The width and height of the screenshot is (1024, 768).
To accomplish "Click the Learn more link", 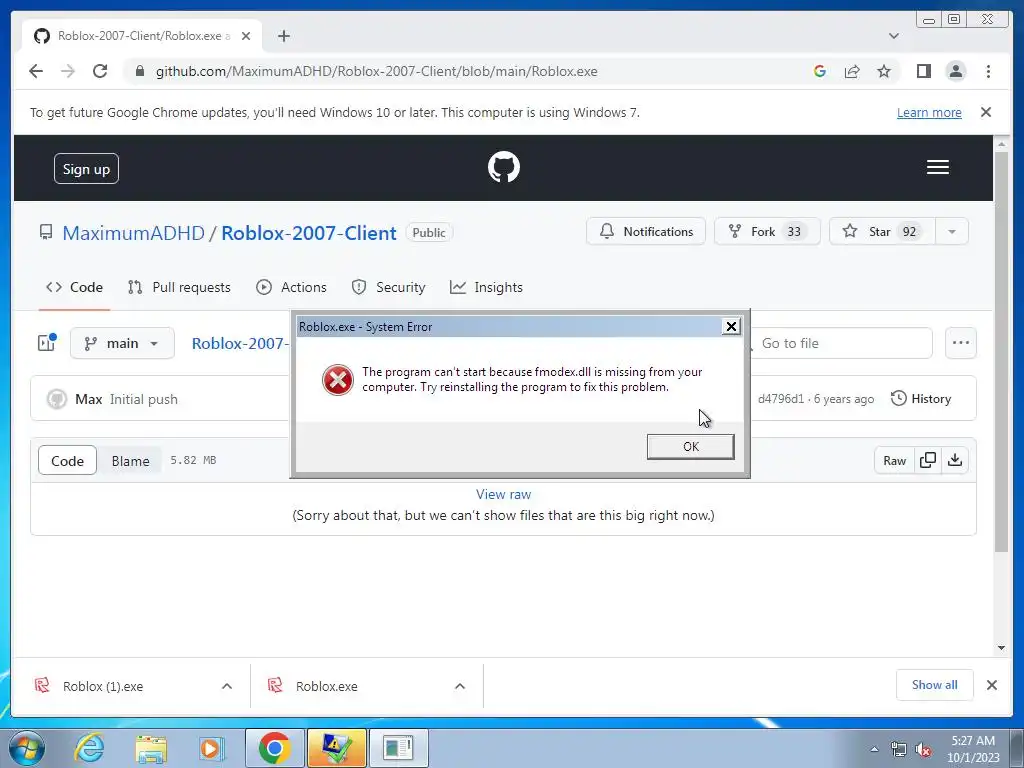I will [x=929, y=112].
